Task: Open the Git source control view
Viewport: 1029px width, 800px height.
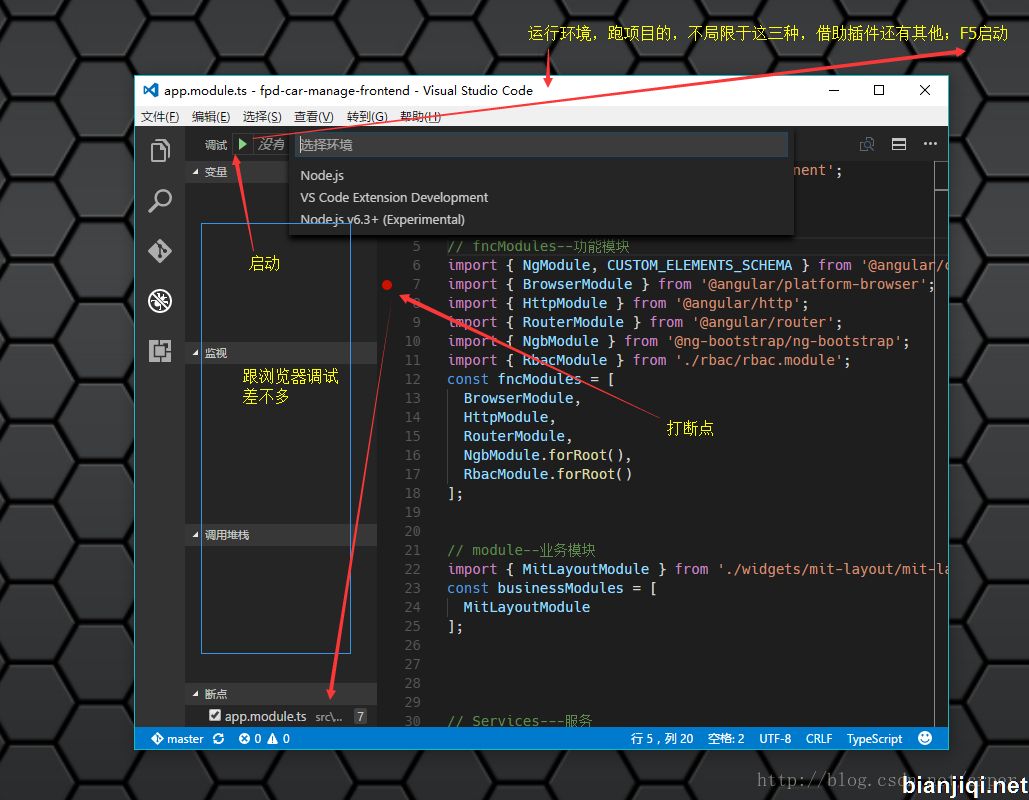Action: 160,251
